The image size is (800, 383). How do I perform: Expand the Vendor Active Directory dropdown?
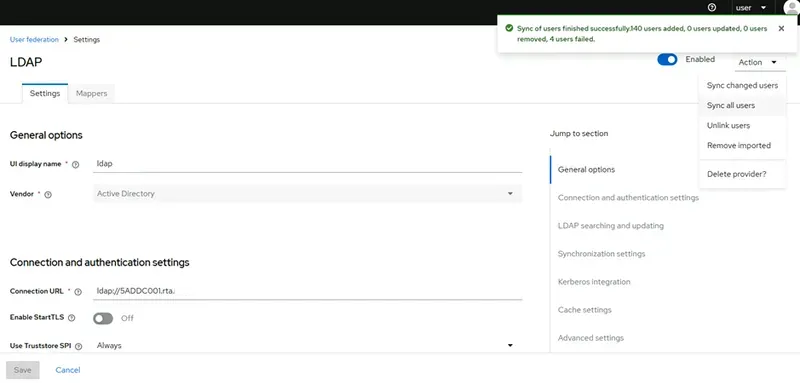[308, 194]
